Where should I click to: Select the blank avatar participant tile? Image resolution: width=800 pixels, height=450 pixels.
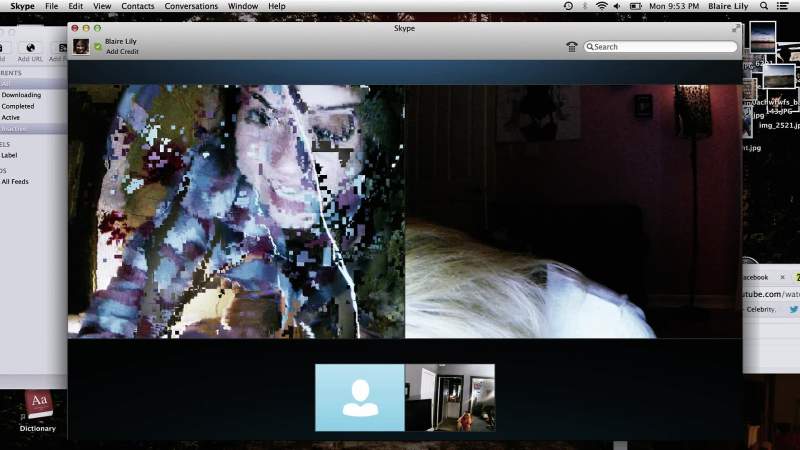click(x=360, y=397)
